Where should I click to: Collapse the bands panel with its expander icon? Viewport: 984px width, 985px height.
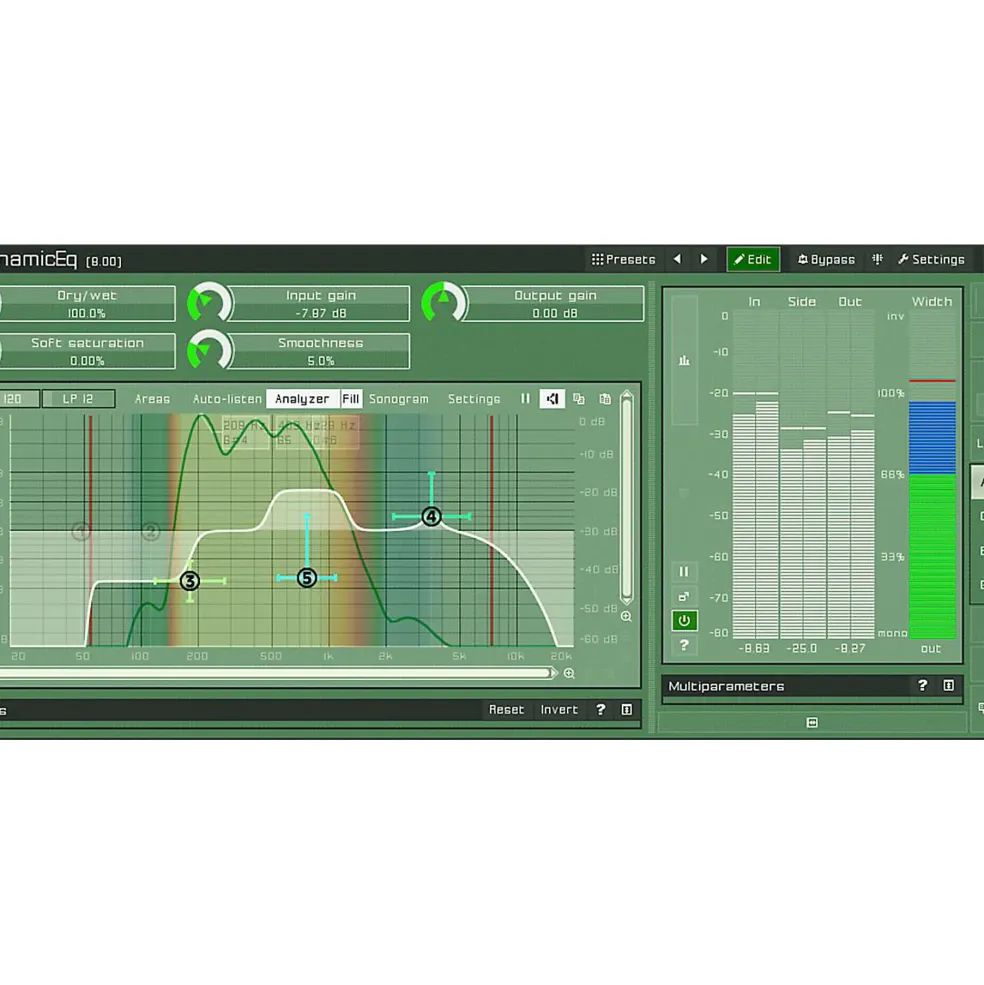[x=626, y=709]
